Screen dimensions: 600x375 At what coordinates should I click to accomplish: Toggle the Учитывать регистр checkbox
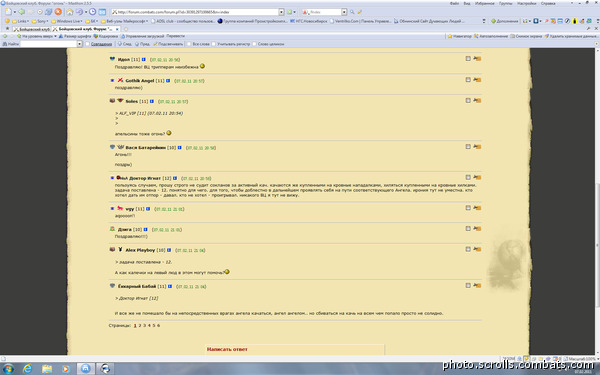coord(214,44)
